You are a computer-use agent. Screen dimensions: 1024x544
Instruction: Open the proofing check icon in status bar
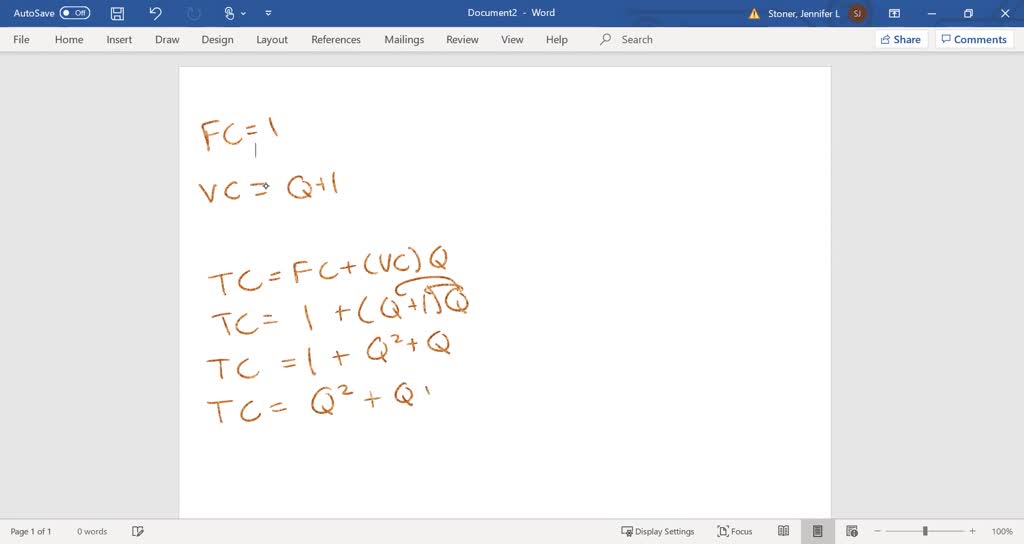point(138,532)
